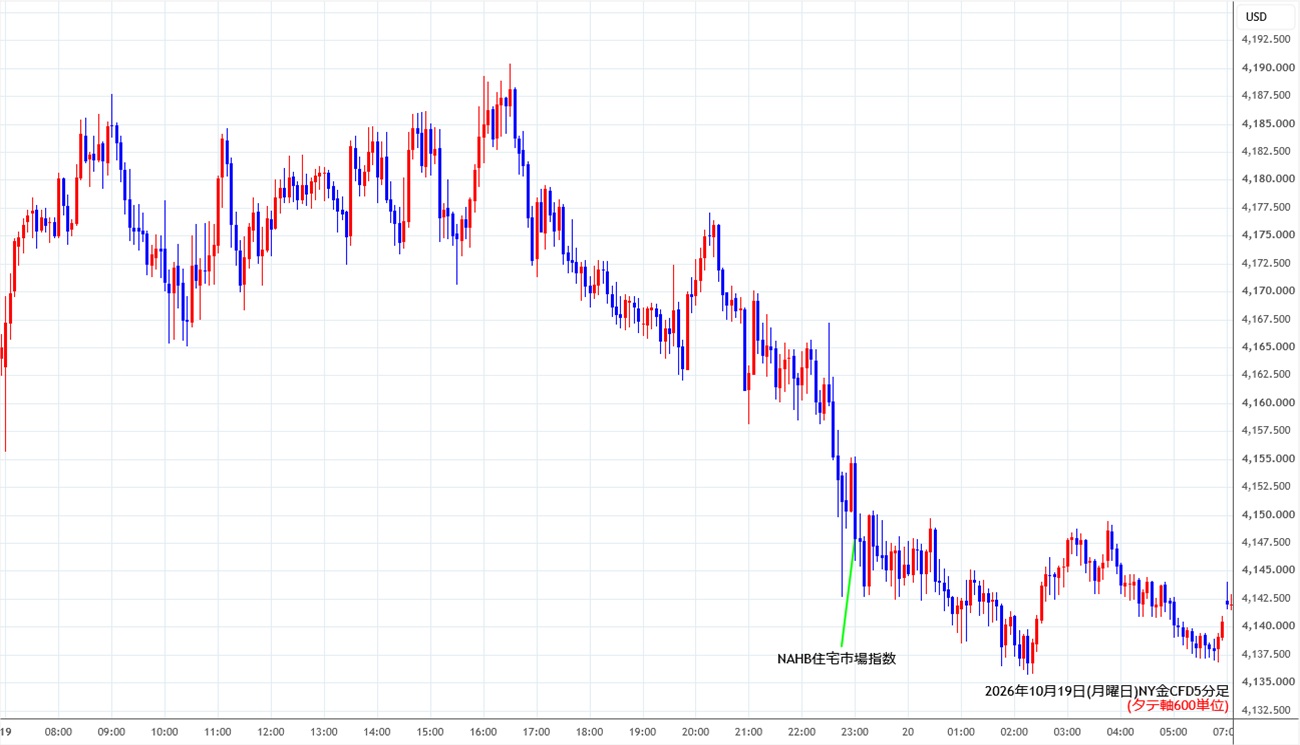Click the 10:00 time axis label
1300x745 pixels.
[x=165, y=732]
